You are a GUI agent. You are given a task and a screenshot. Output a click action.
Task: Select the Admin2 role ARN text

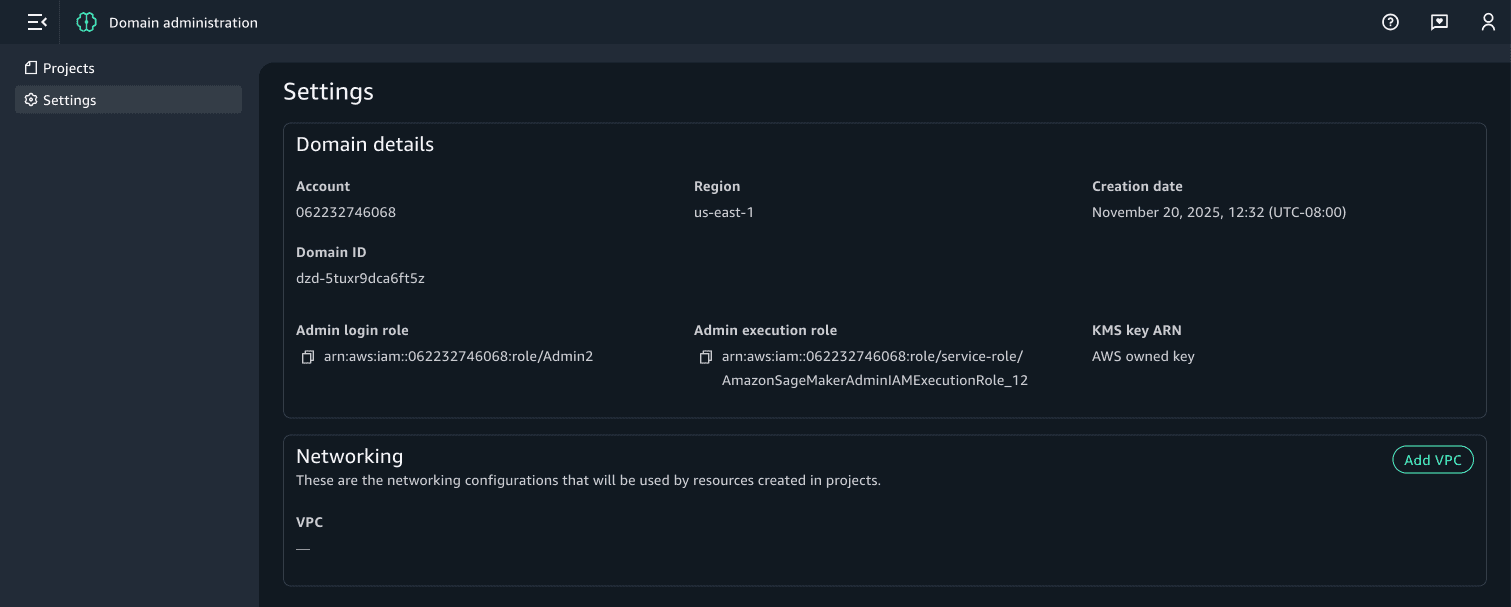pyautogui.click(x=459, y=356)
